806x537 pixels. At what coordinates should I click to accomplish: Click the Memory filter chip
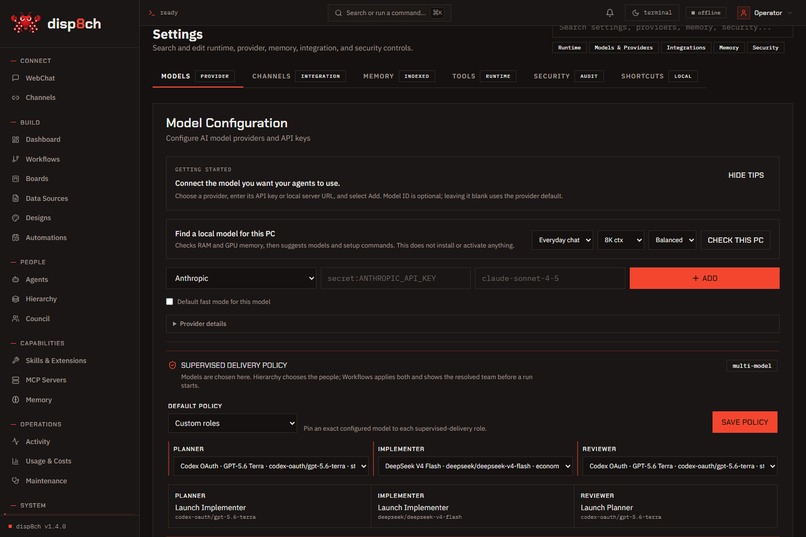[728, 47]
